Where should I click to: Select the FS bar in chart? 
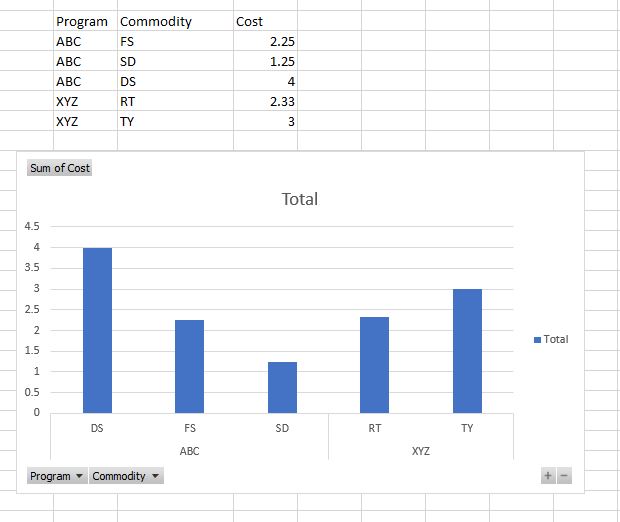pos(190,367)
